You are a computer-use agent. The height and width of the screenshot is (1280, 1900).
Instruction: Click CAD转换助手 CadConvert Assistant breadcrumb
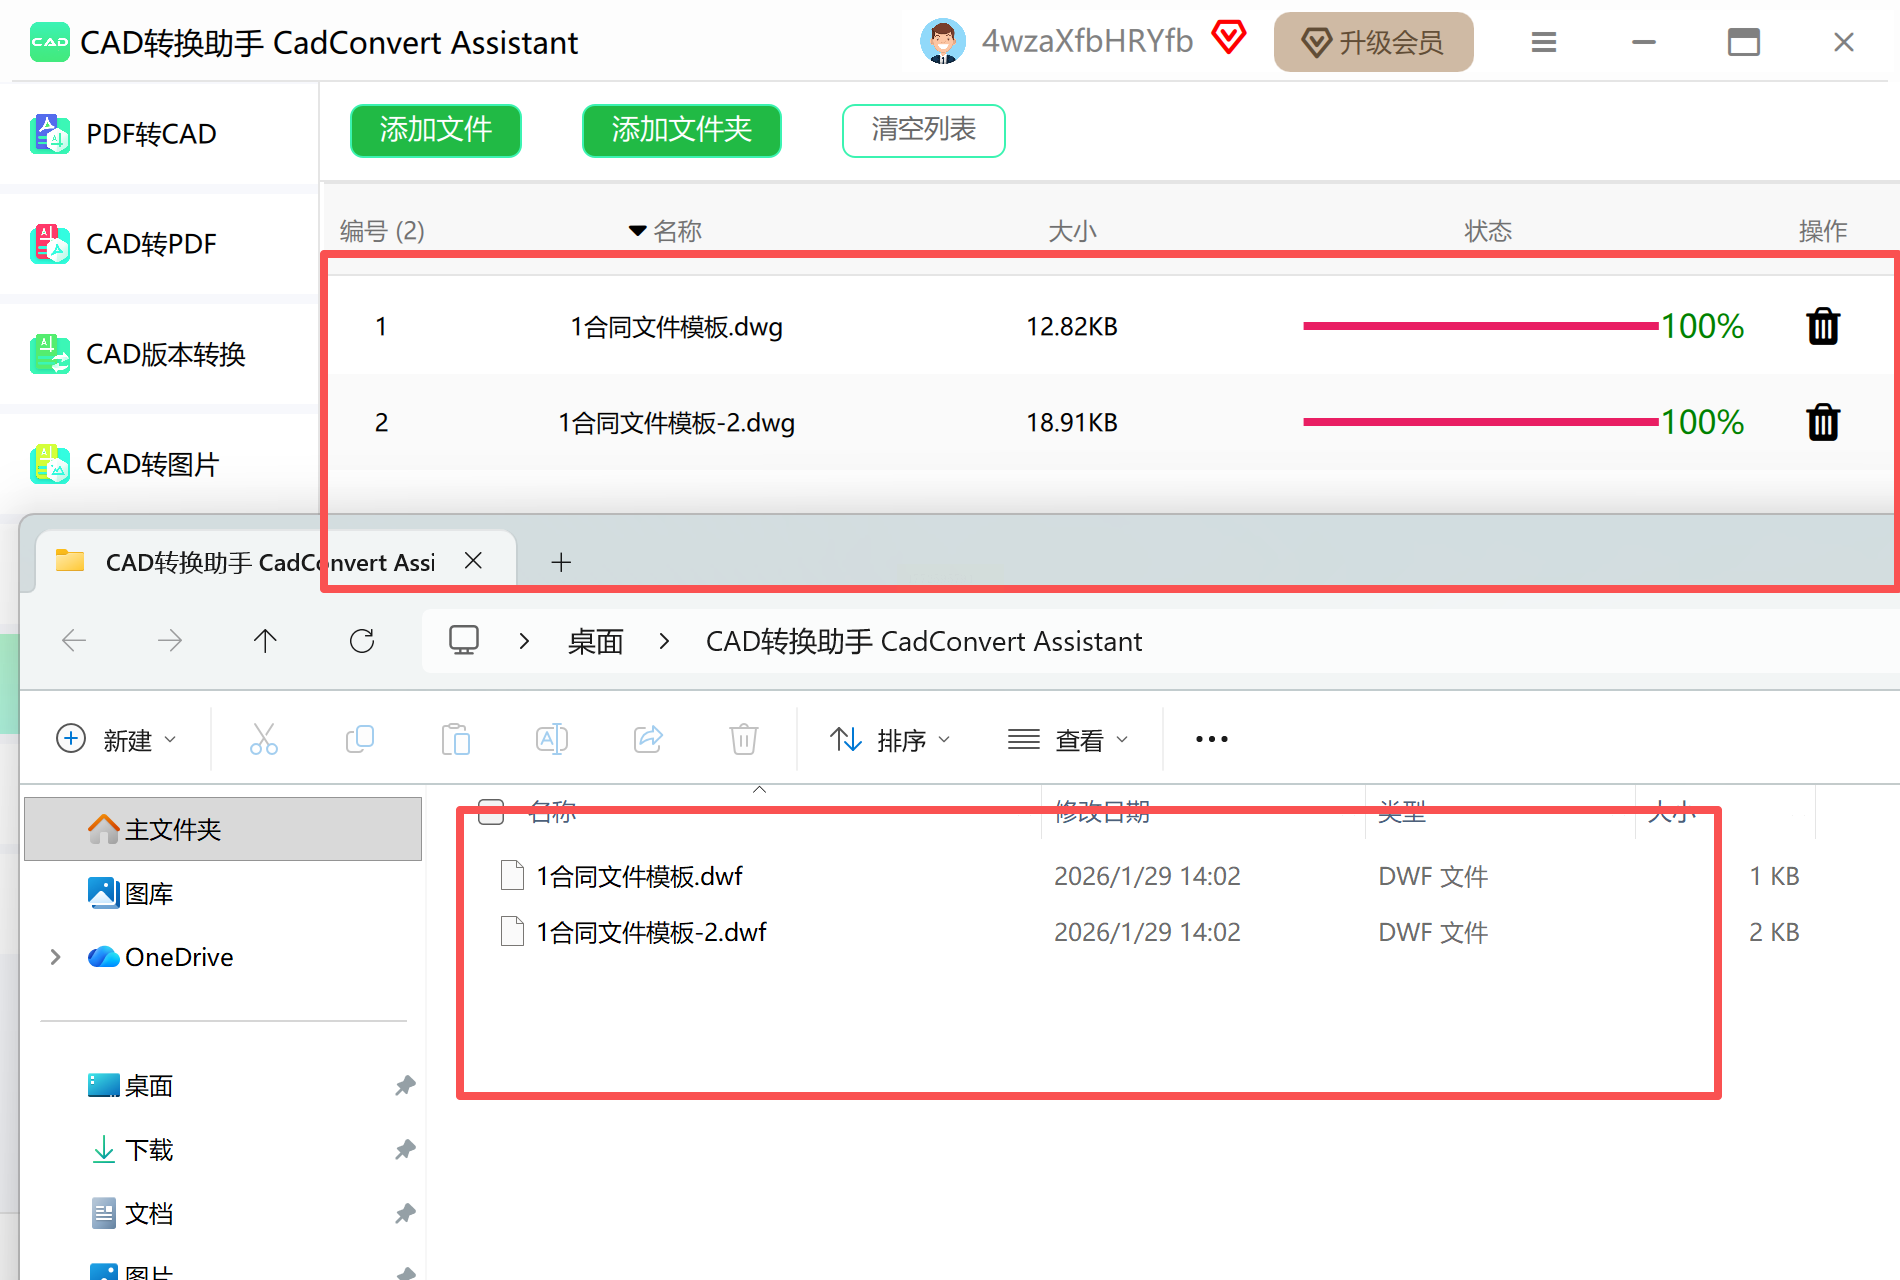click(924, 641)
